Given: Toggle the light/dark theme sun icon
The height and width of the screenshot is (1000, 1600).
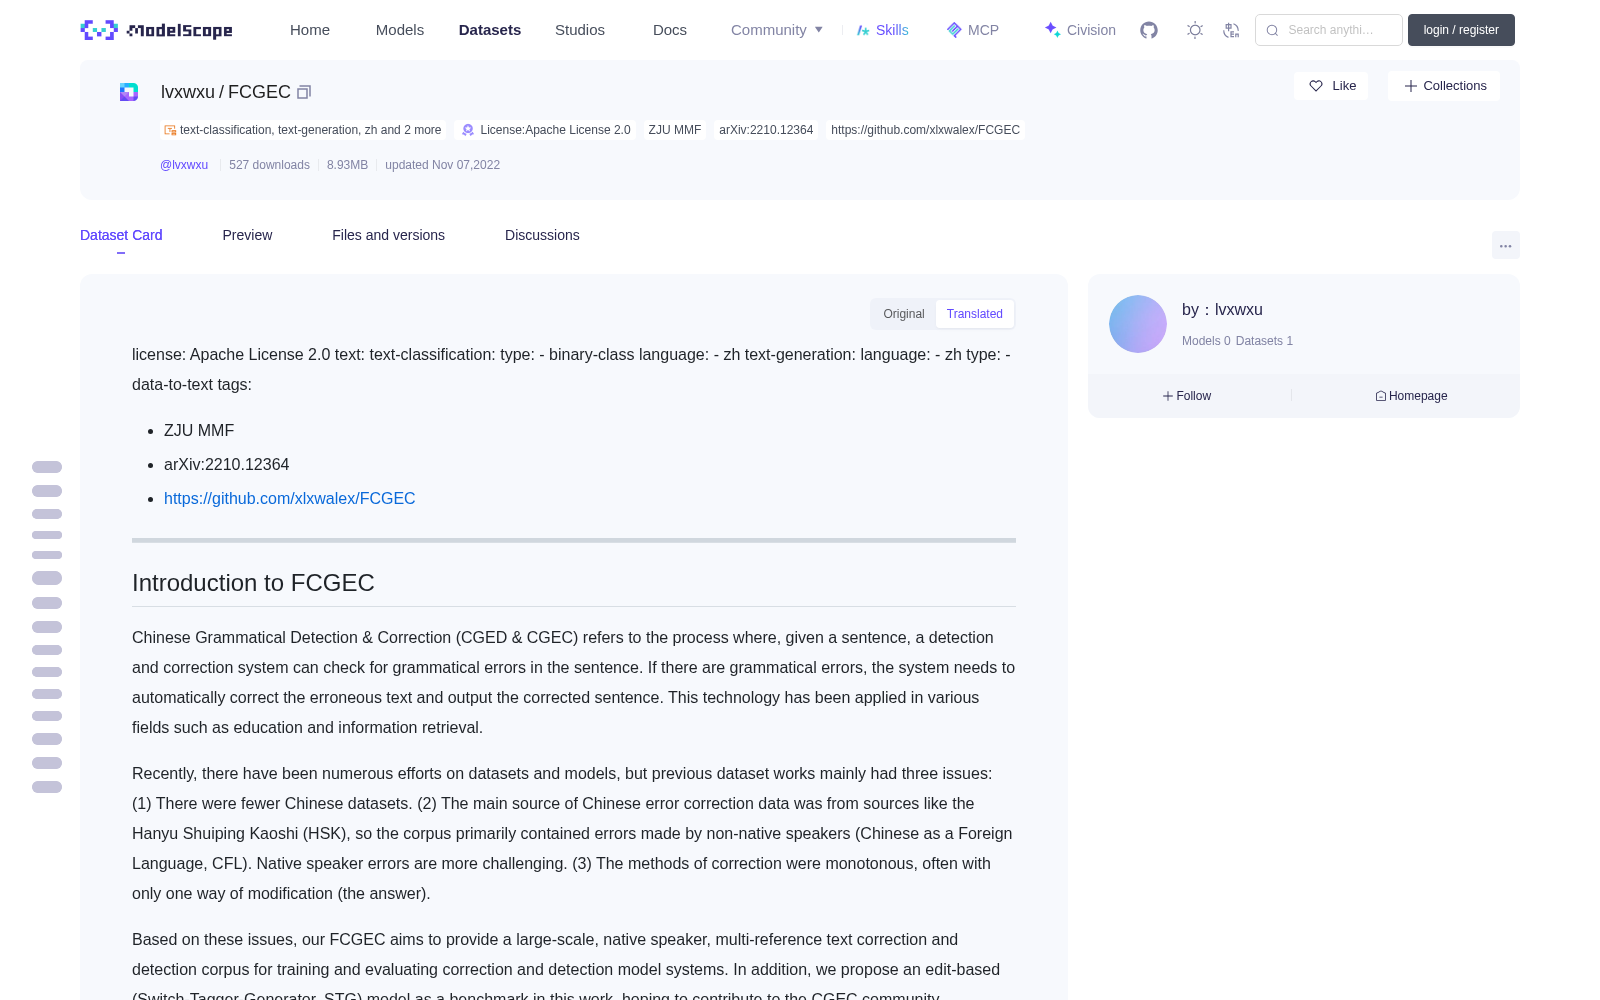Looking at the screenshot, I should pyautogui.click(x=1195, y=30).
